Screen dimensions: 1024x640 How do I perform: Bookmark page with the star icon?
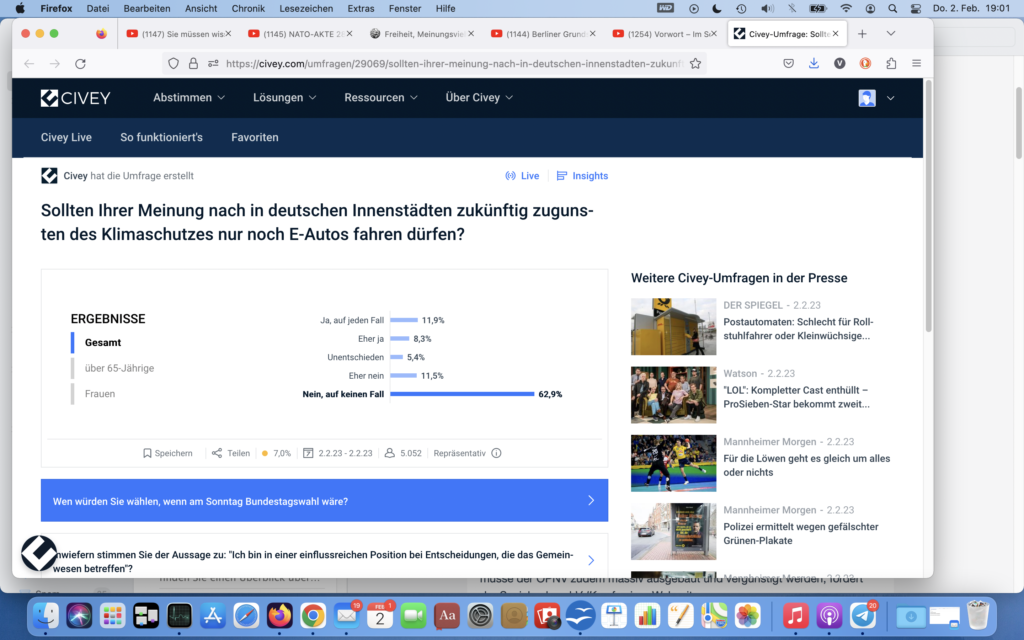pyautogui.click(x=696, y=63)
